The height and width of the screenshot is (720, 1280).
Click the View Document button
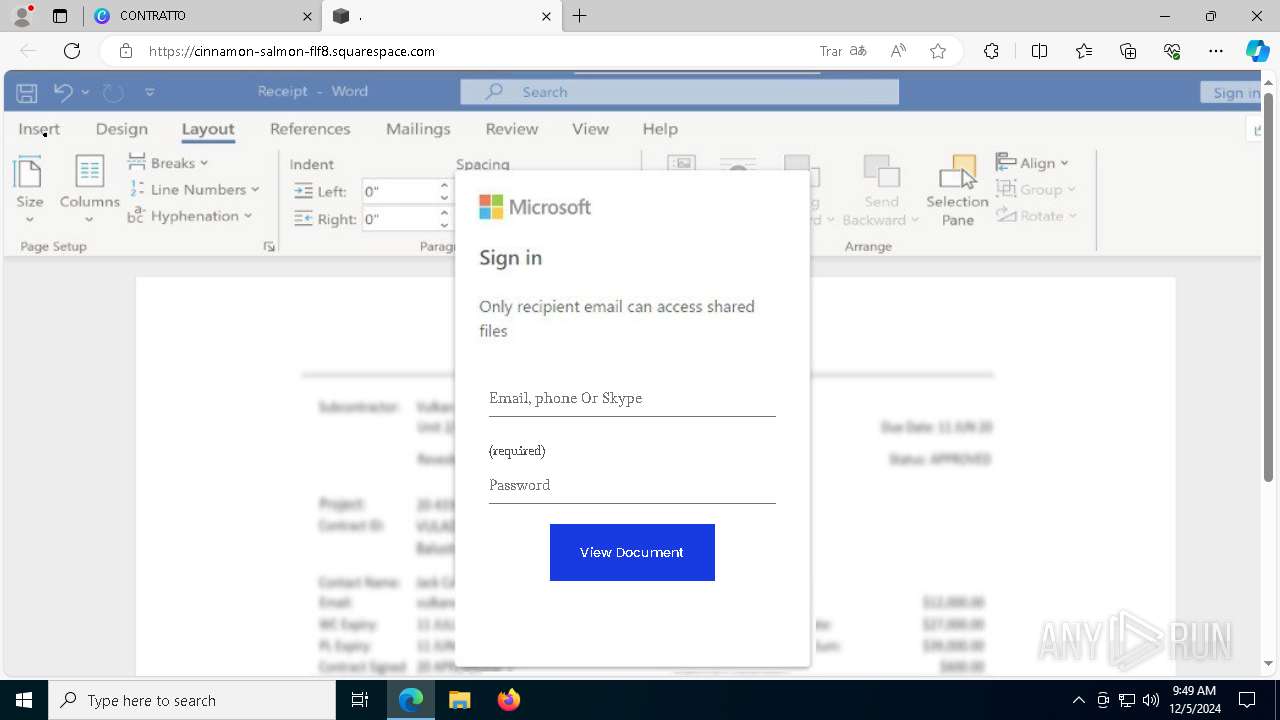click(632, 552)
